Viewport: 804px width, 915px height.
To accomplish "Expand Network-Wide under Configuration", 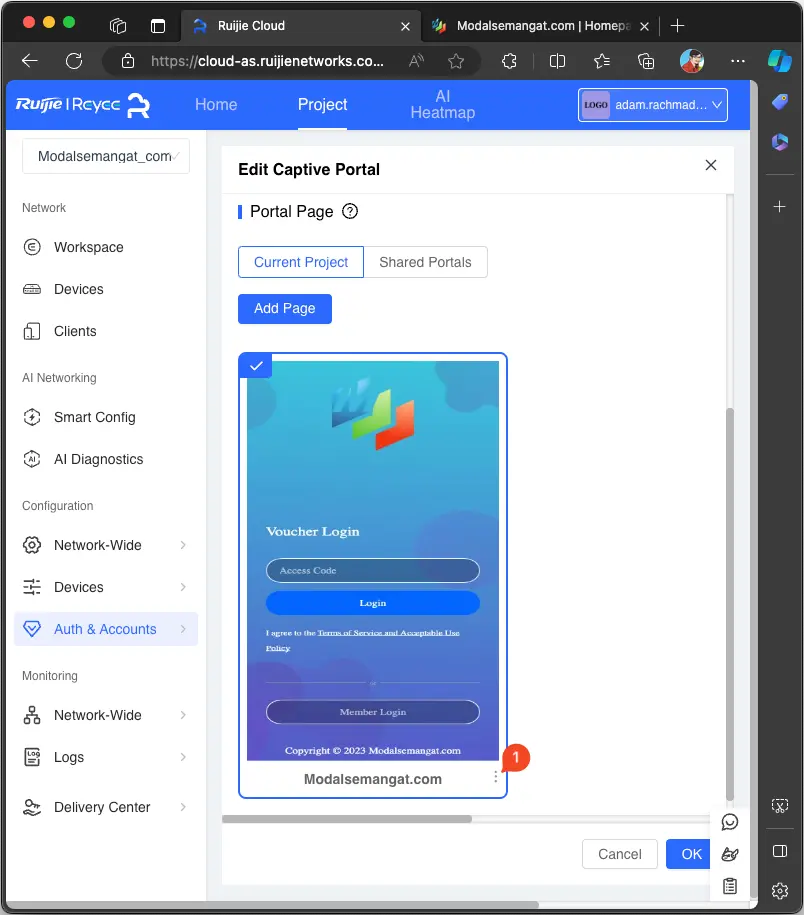I will coord(105,545).
